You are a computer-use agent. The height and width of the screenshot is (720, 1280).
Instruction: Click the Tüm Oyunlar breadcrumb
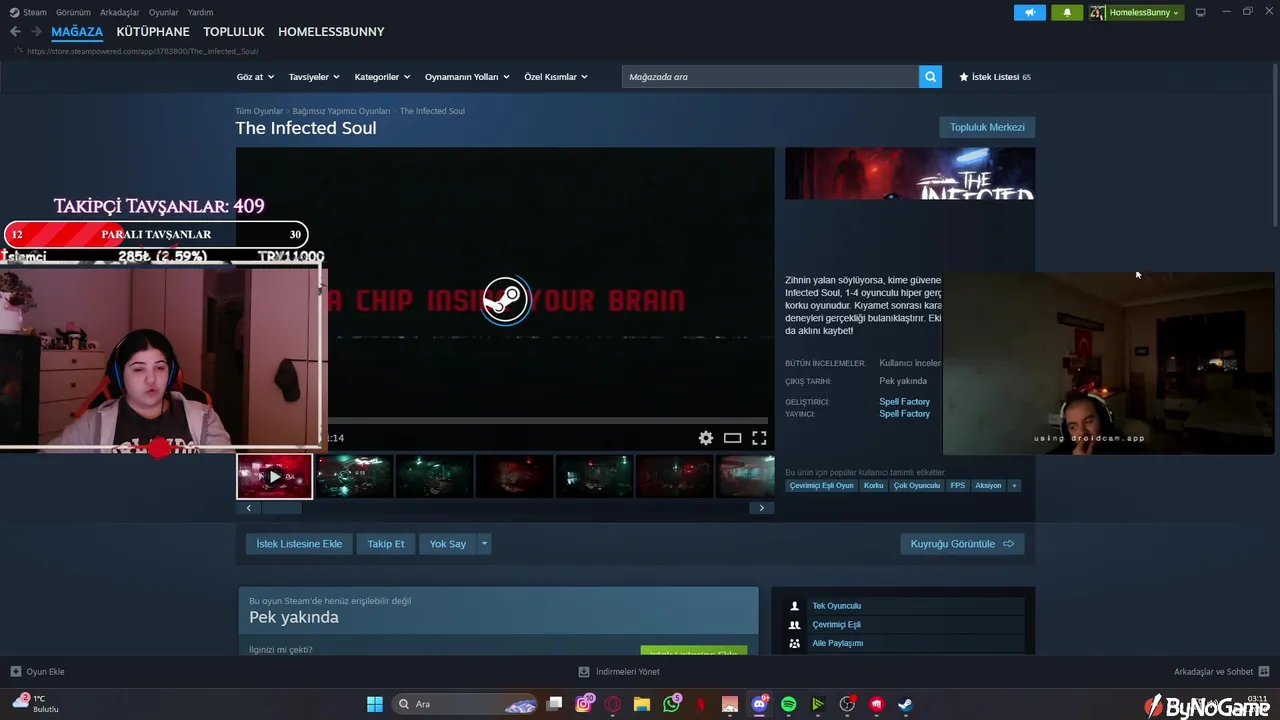click(x=259, y=111)
